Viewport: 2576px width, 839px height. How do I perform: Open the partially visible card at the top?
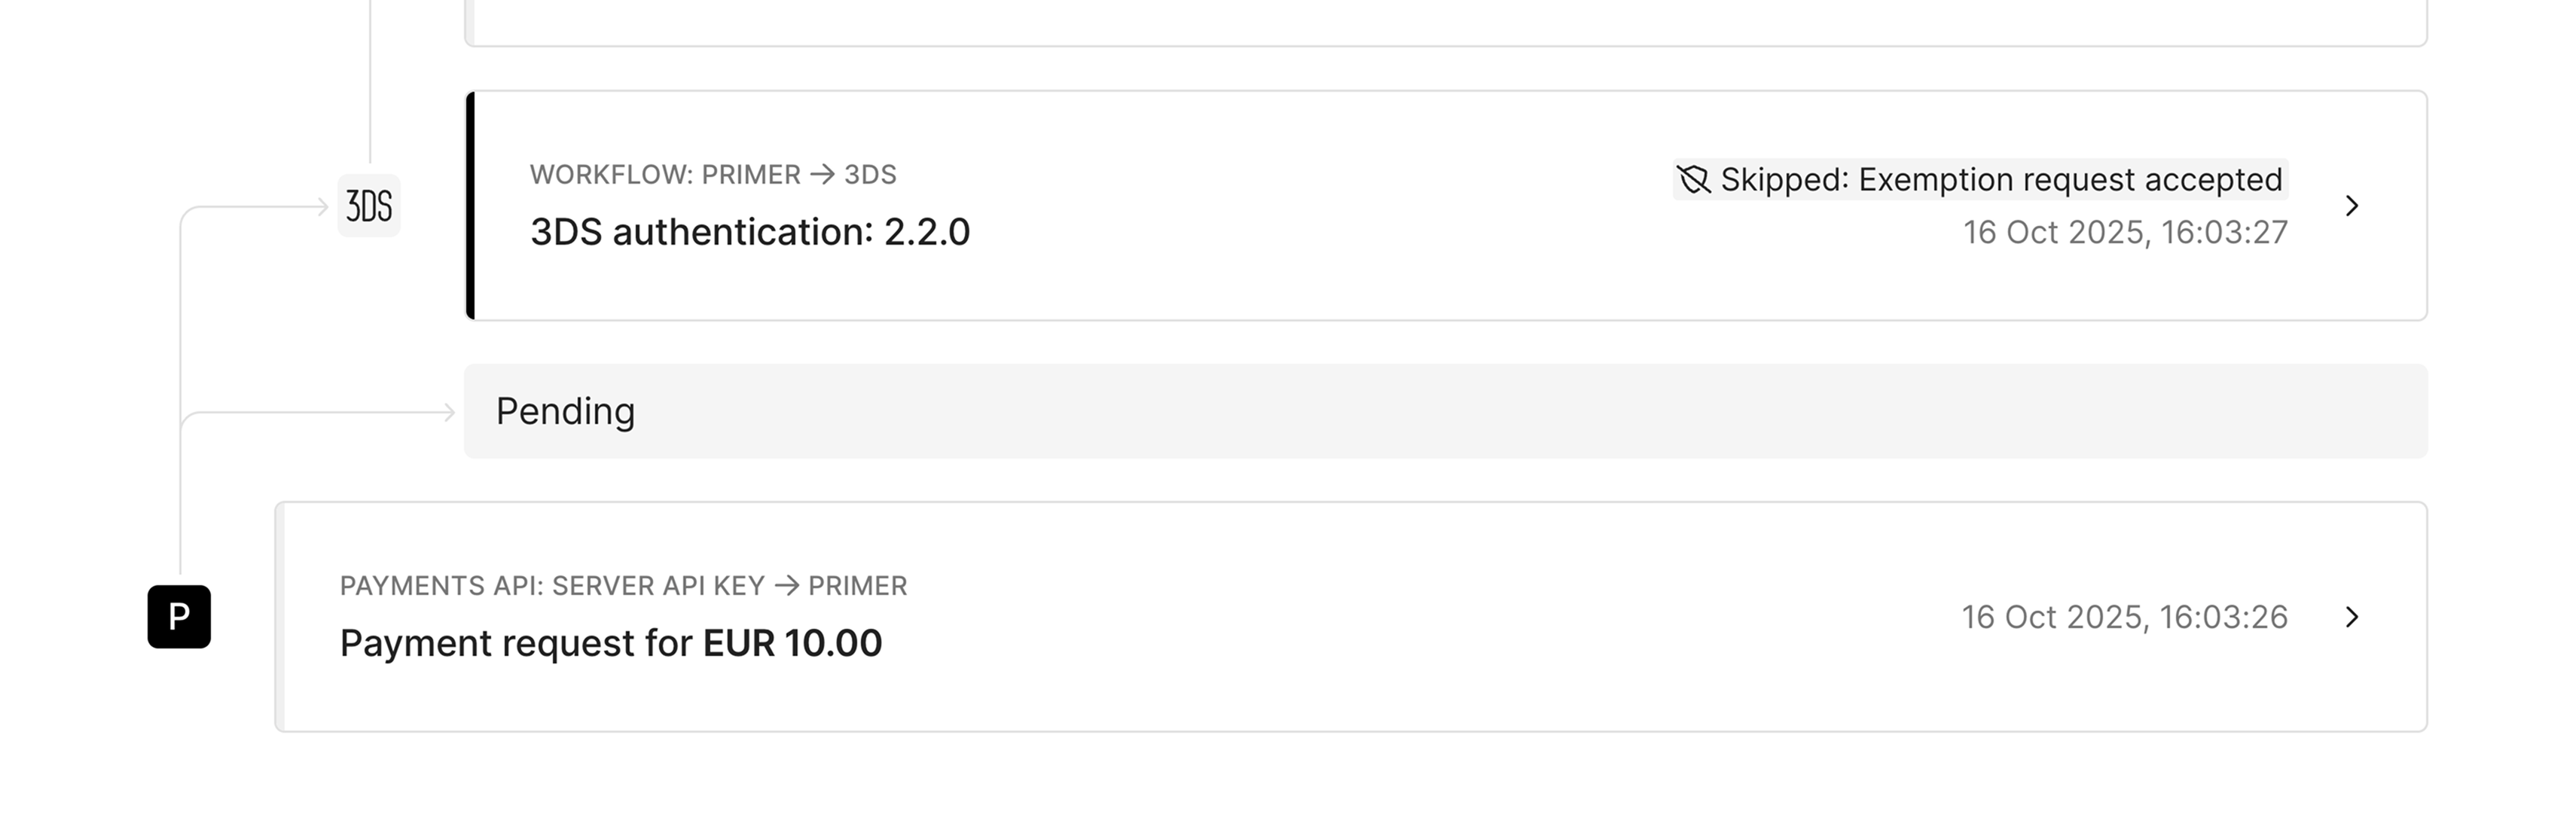coord(1445,22)
